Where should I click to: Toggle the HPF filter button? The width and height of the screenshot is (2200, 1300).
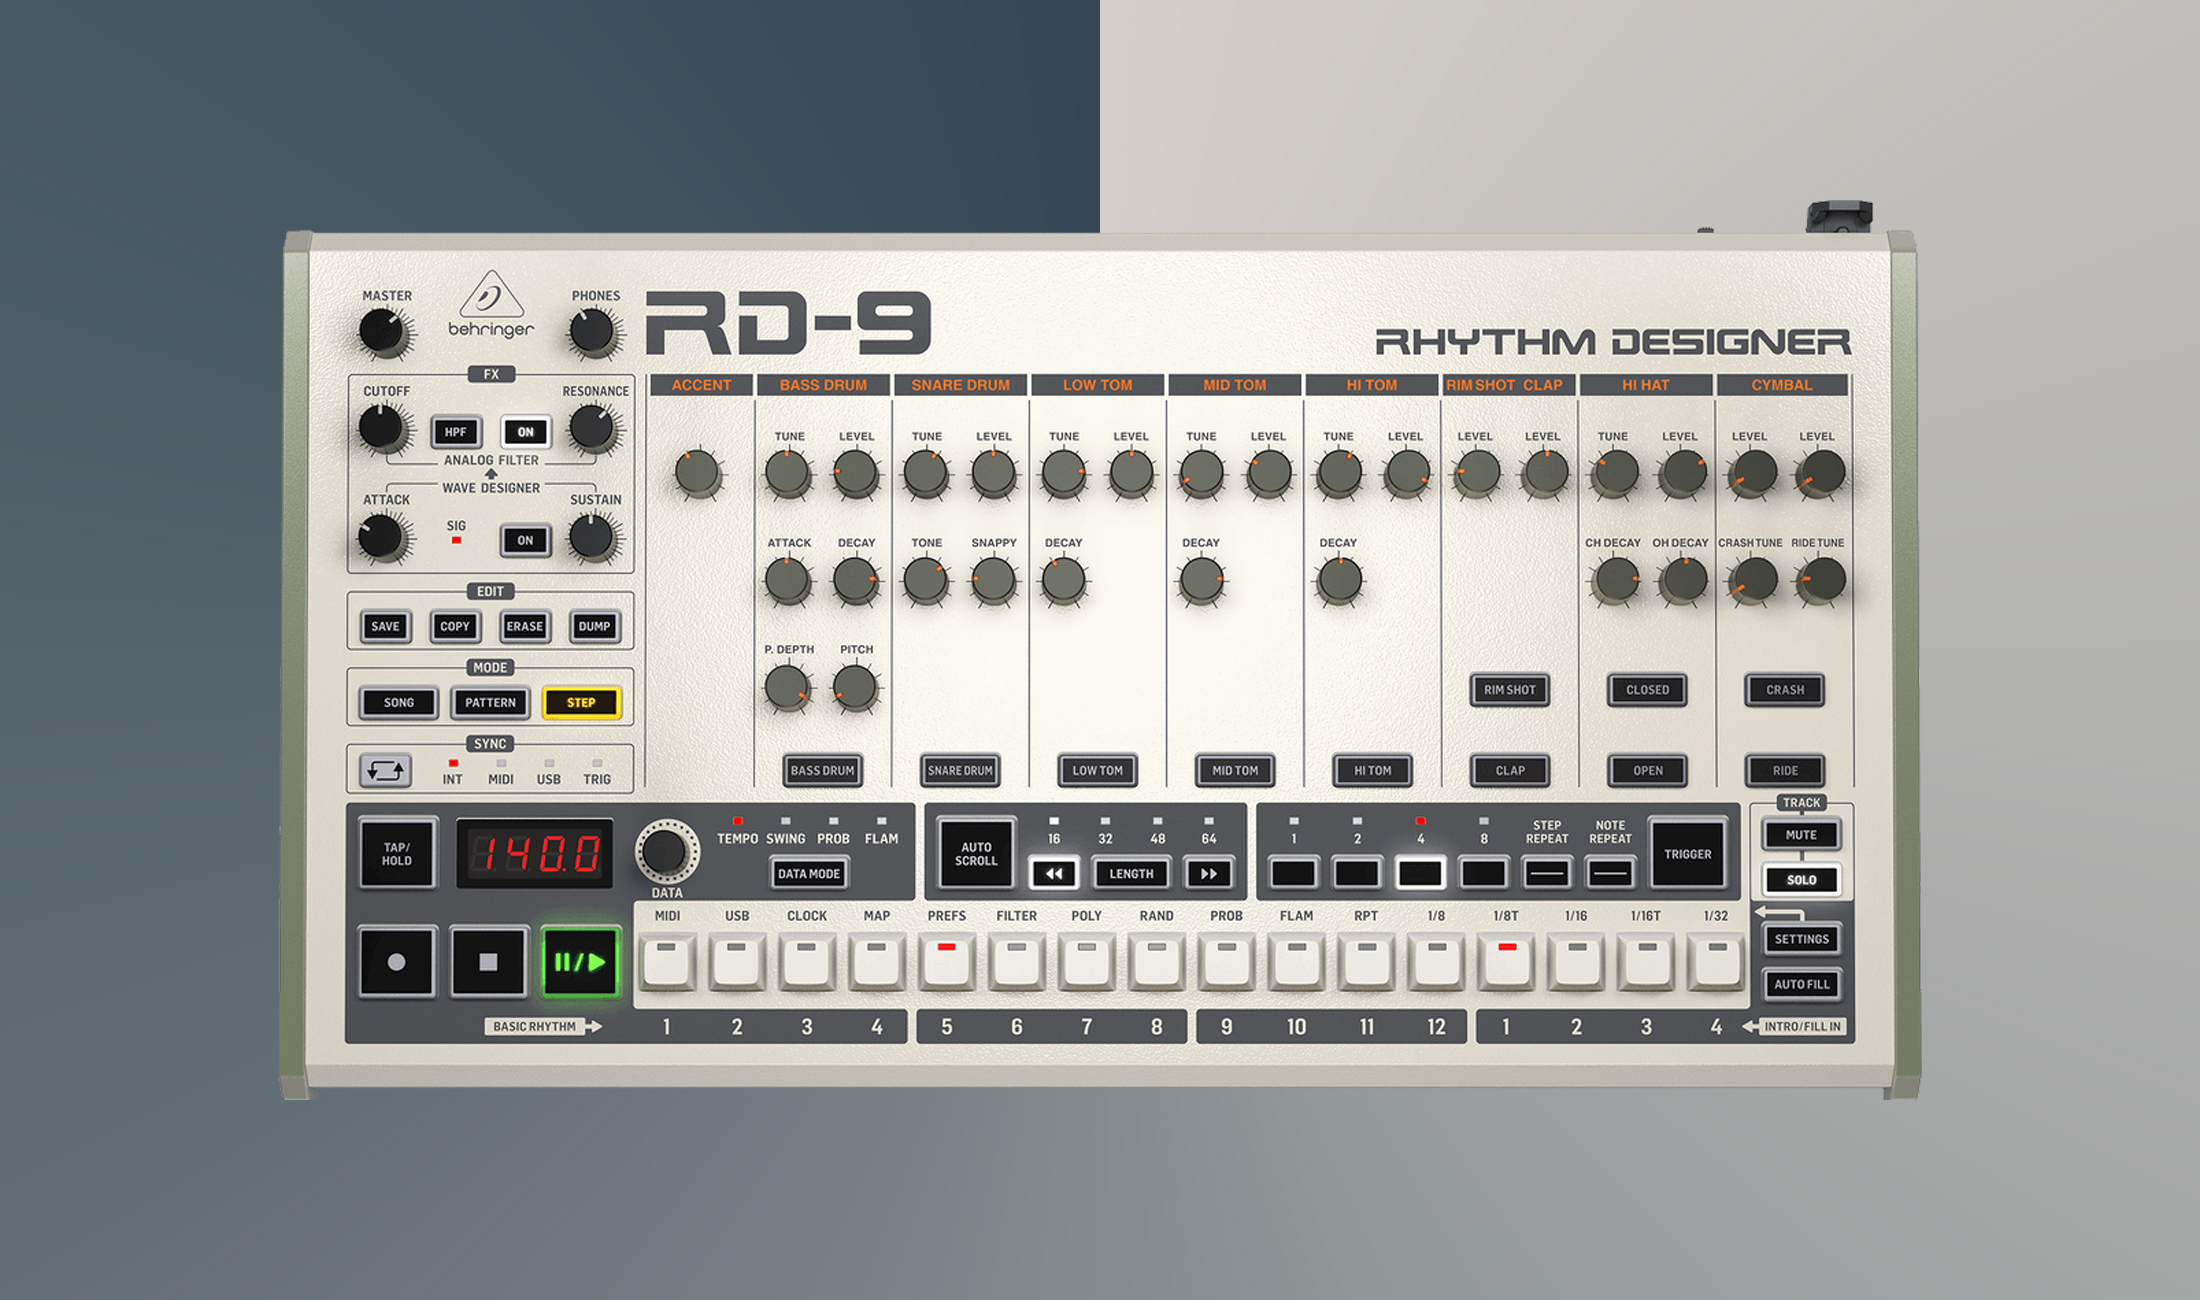pos(456,432)
